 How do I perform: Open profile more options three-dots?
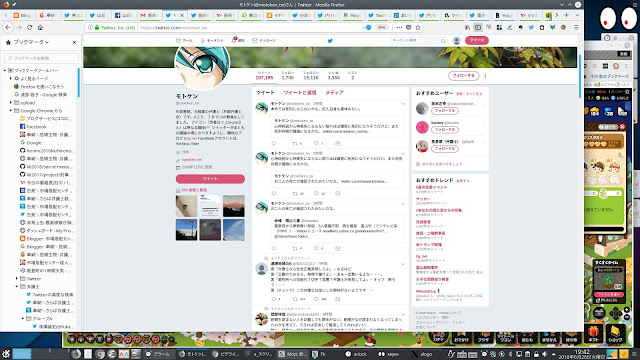(x=485, y=76)
